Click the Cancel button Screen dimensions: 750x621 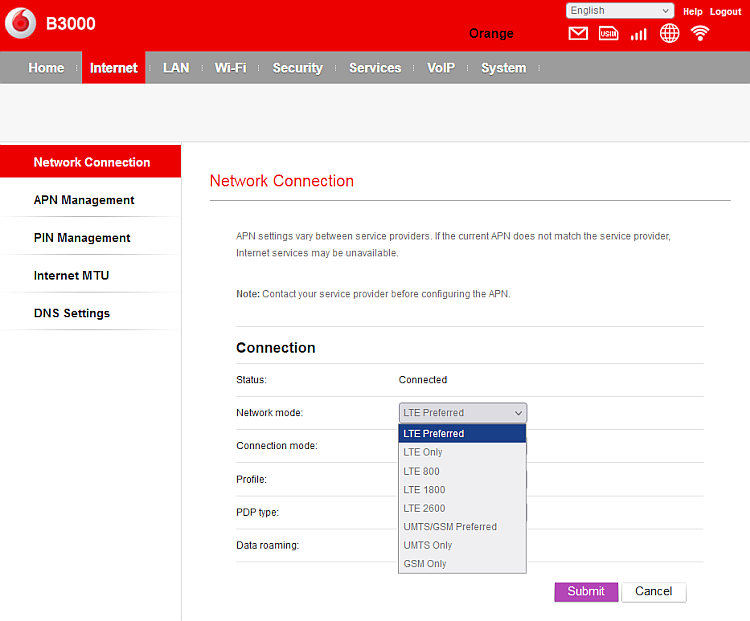(x=653, y=591)
